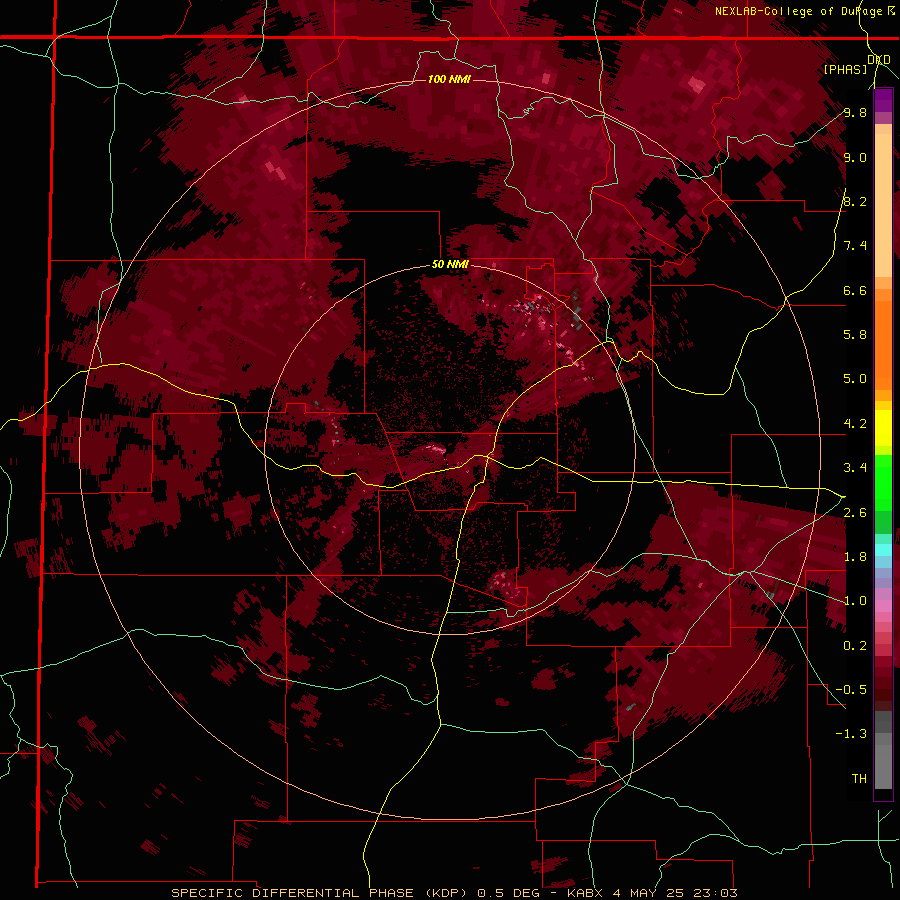Click the 1.0 scale label
Viewport: 900px width, 900px height.
(x=855, y=601)
